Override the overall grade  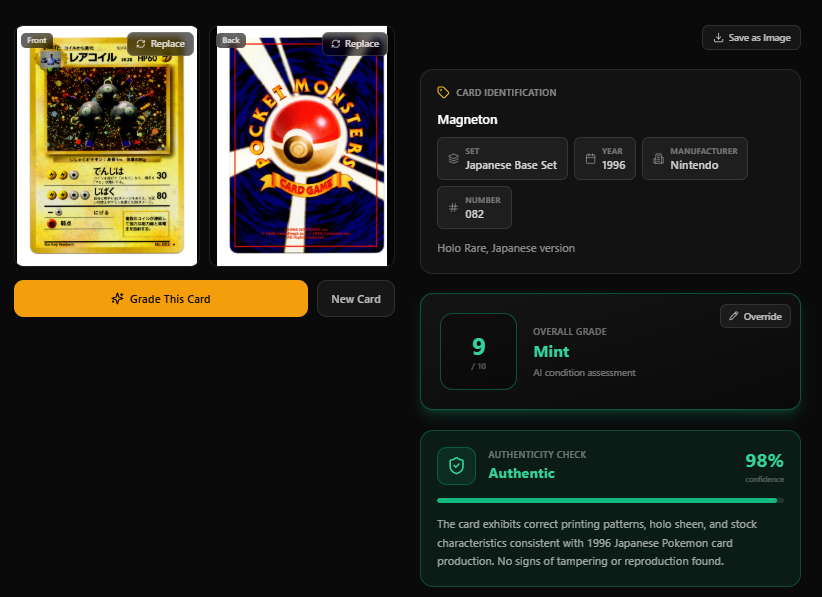[x=755, y=316]
